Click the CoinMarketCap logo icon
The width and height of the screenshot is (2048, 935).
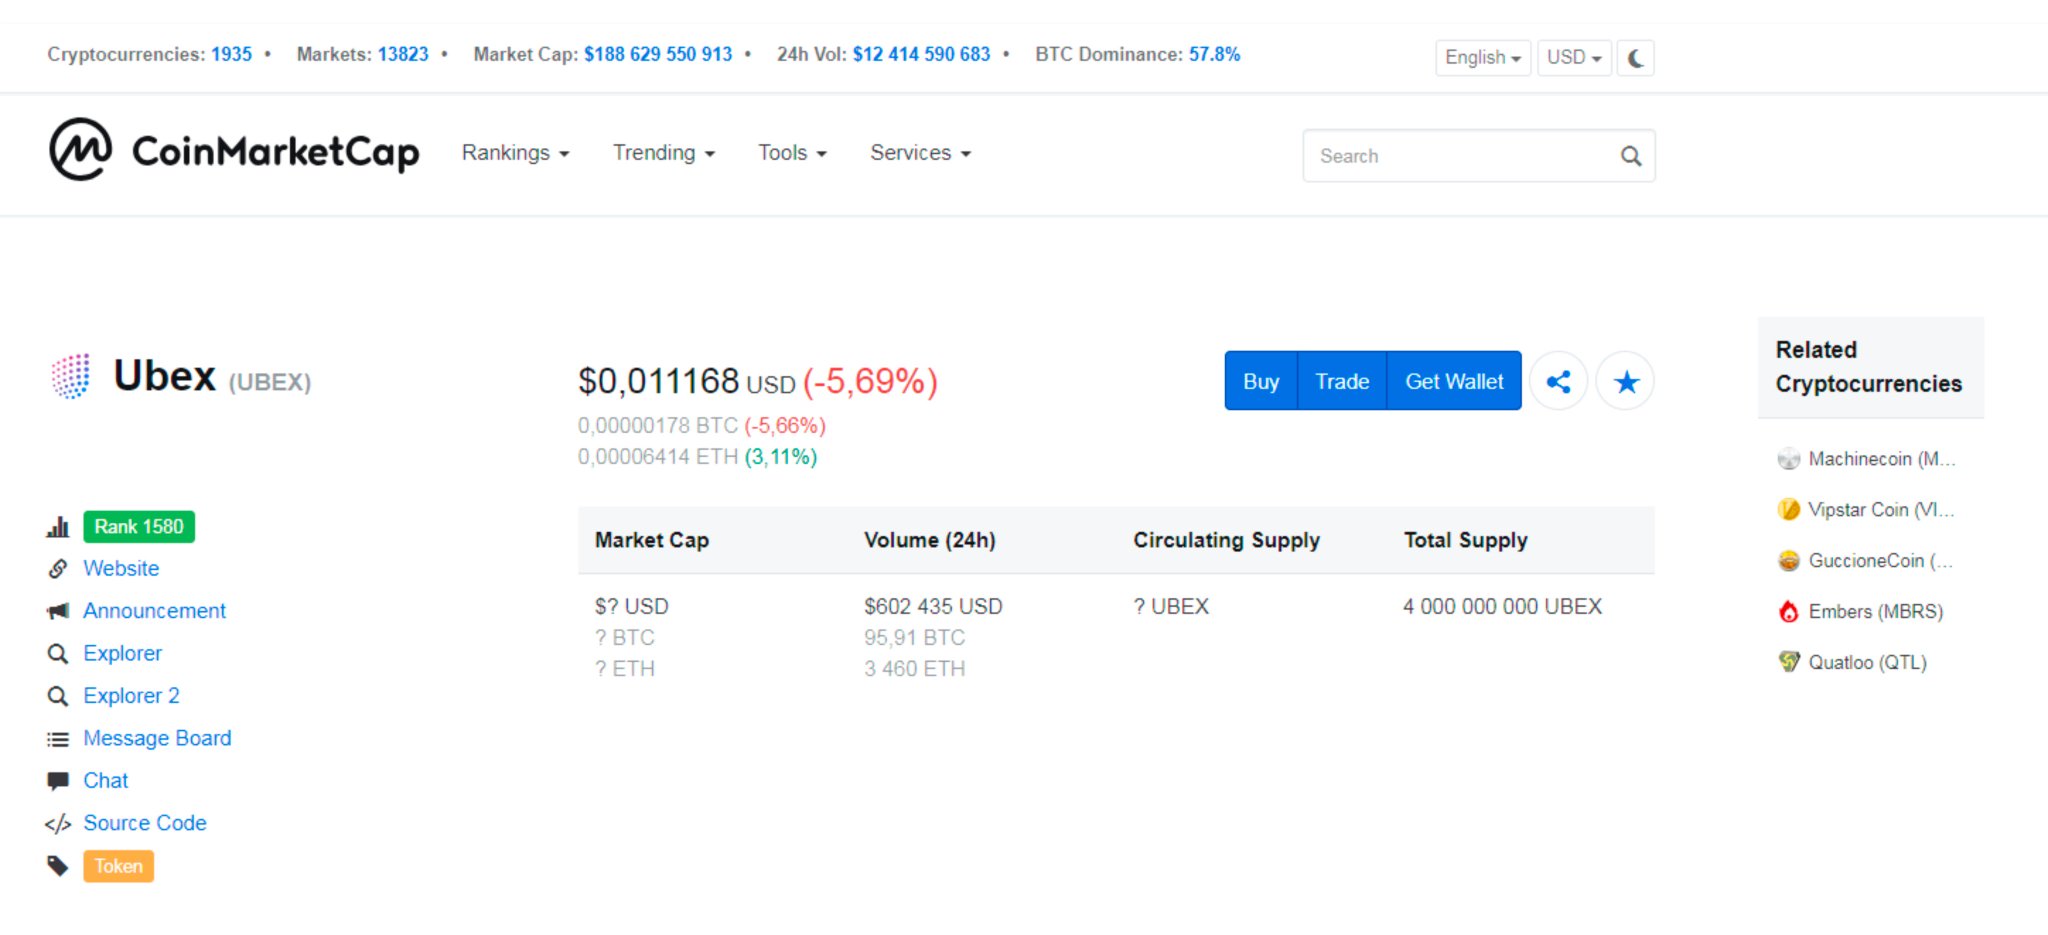click(80, 150)
